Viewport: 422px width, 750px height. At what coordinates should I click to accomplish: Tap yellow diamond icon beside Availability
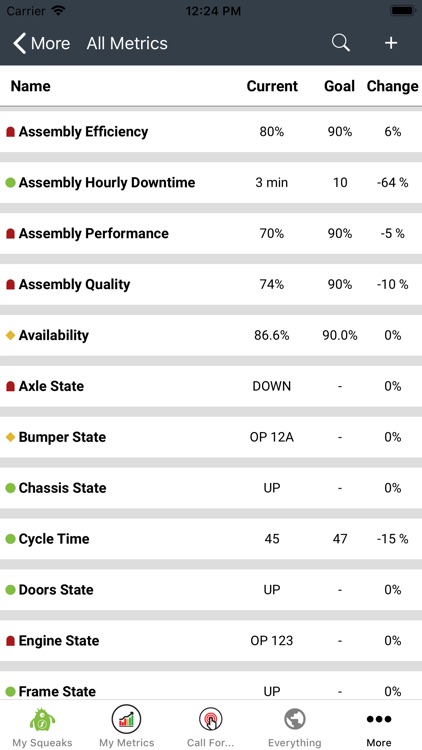coord(11,335)
